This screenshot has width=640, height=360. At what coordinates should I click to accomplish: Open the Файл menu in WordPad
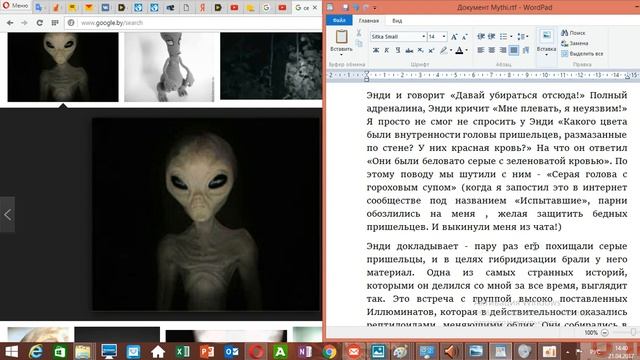click(339, 20)
